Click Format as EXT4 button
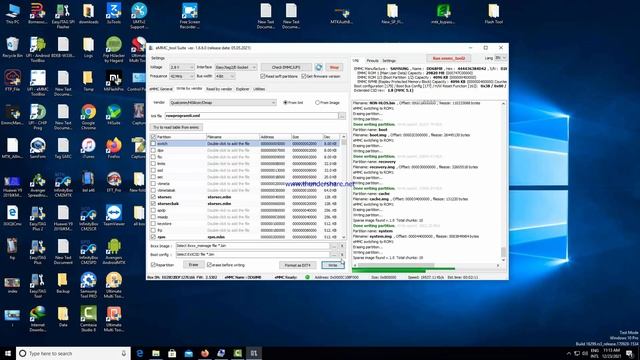 pos(298,265)
